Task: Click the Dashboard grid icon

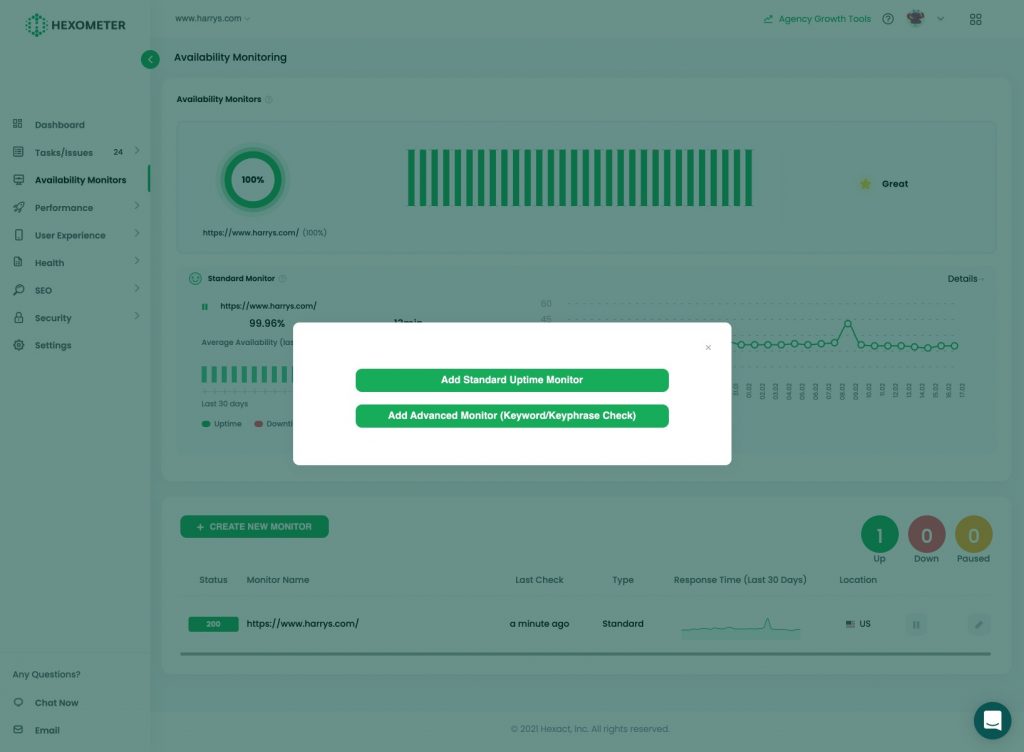Action: [18, 123]
